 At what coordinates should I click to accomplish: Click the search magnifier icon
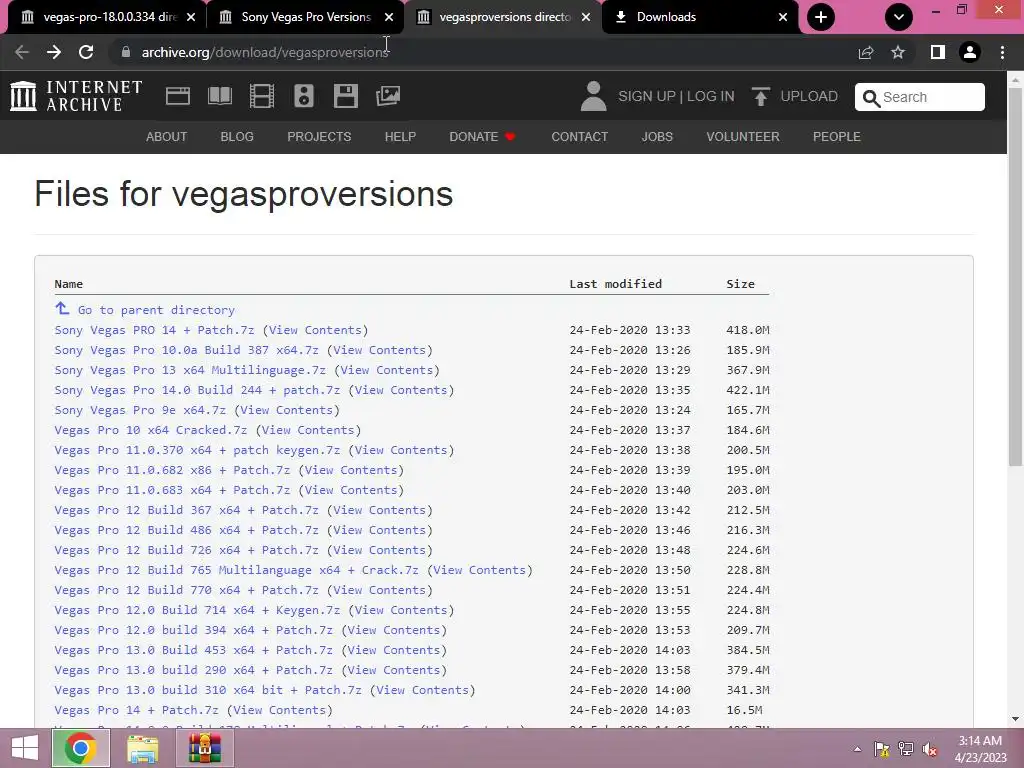[x=871, y=98]
